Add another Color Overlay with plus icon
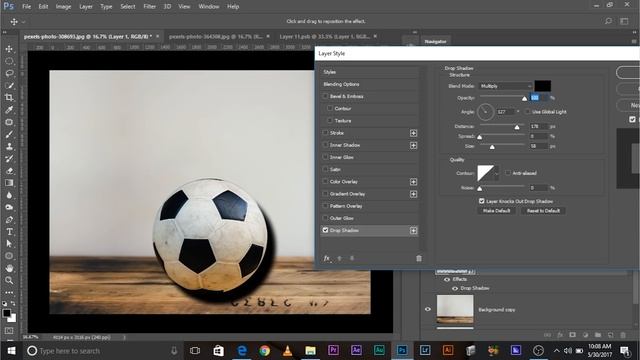This screenshot has height=360, width=640. 413,182
